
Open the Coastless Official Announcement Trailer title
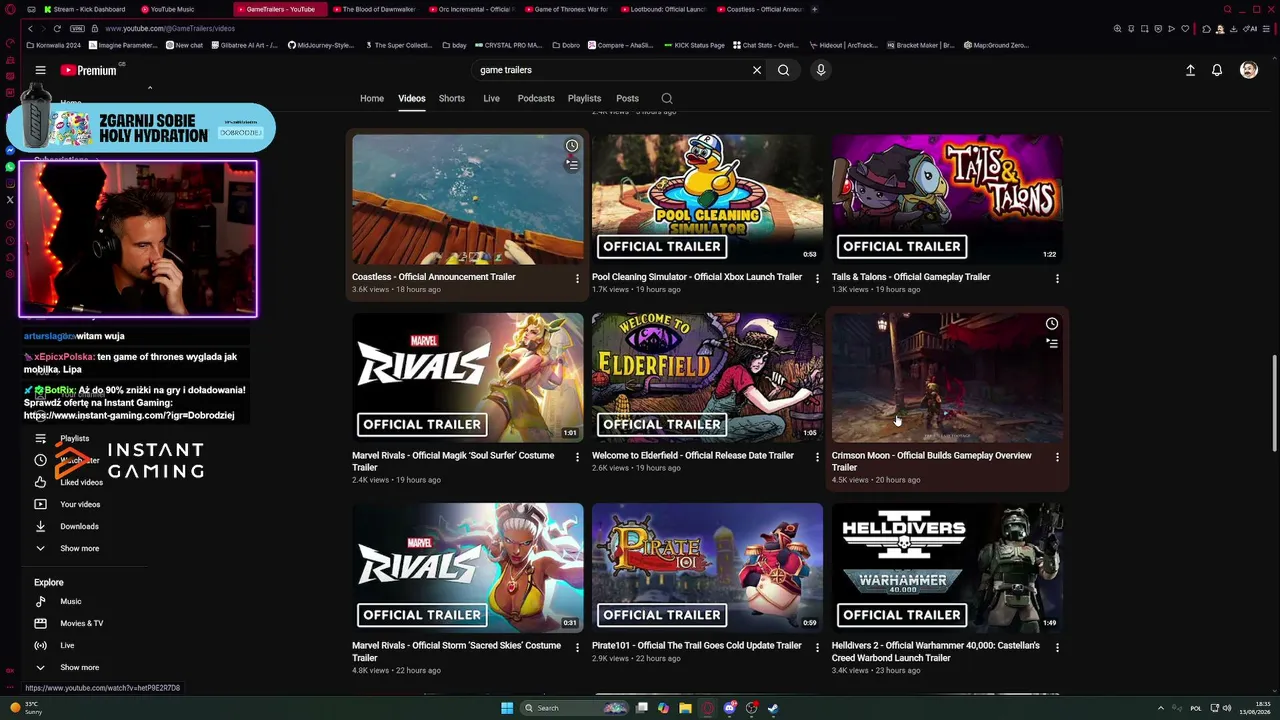point(434,277)
